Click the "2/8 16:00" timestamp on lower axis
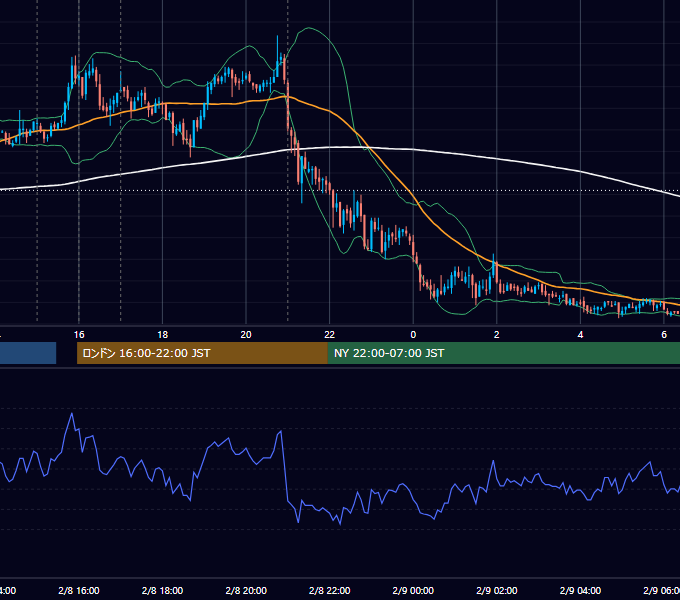680x600 pixels. [79, 590]
